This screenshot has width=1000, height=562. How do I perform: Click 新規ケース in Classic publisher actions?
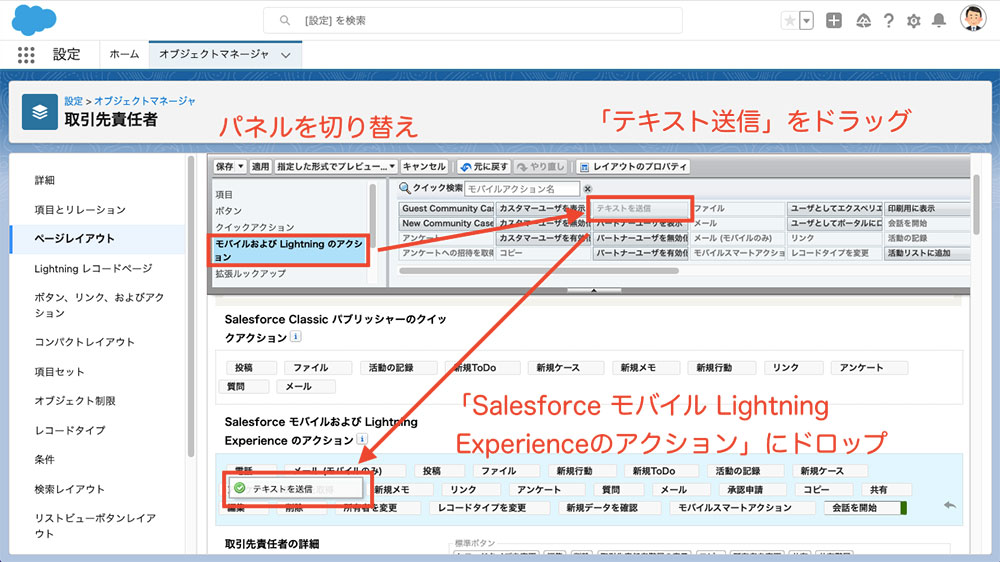(x=565, y=368)
